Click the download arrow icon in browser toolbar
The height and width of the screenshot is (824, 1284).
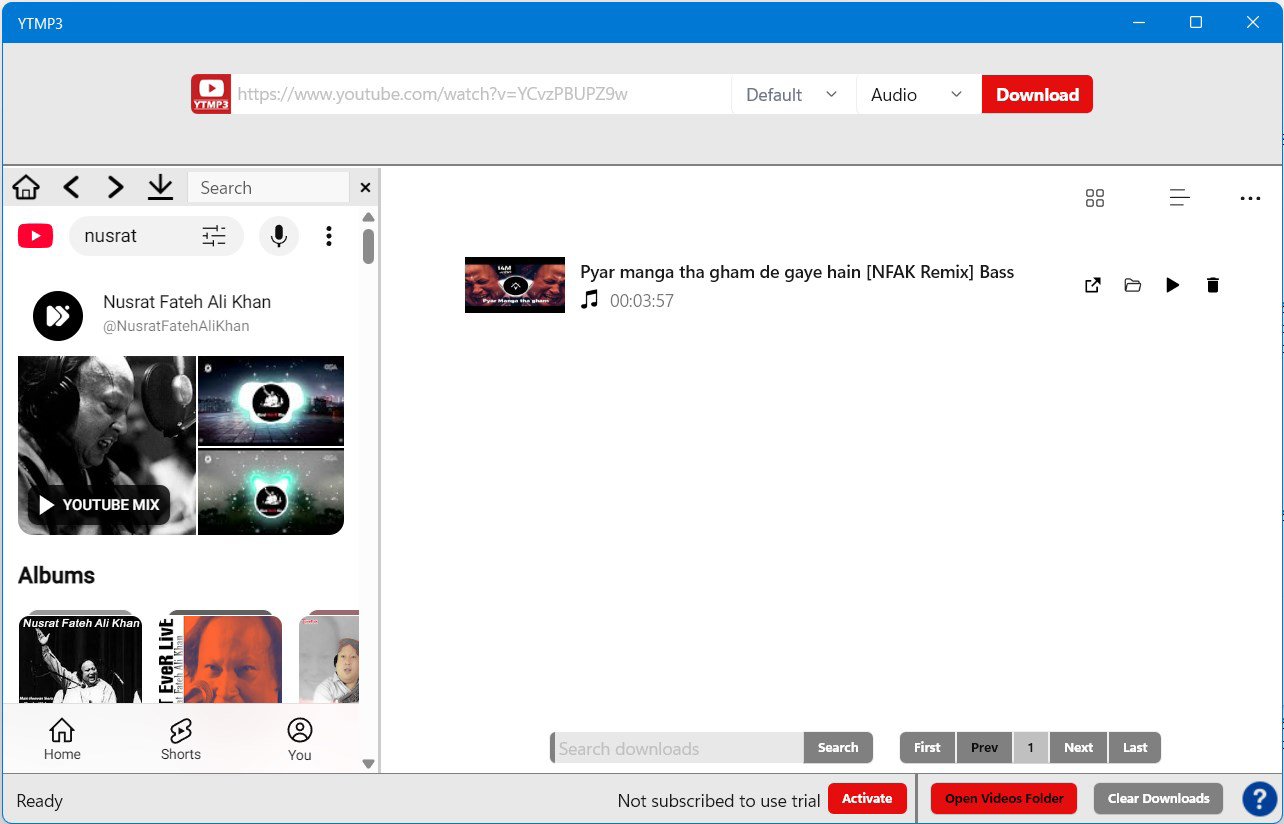click(x=160, y=187)
